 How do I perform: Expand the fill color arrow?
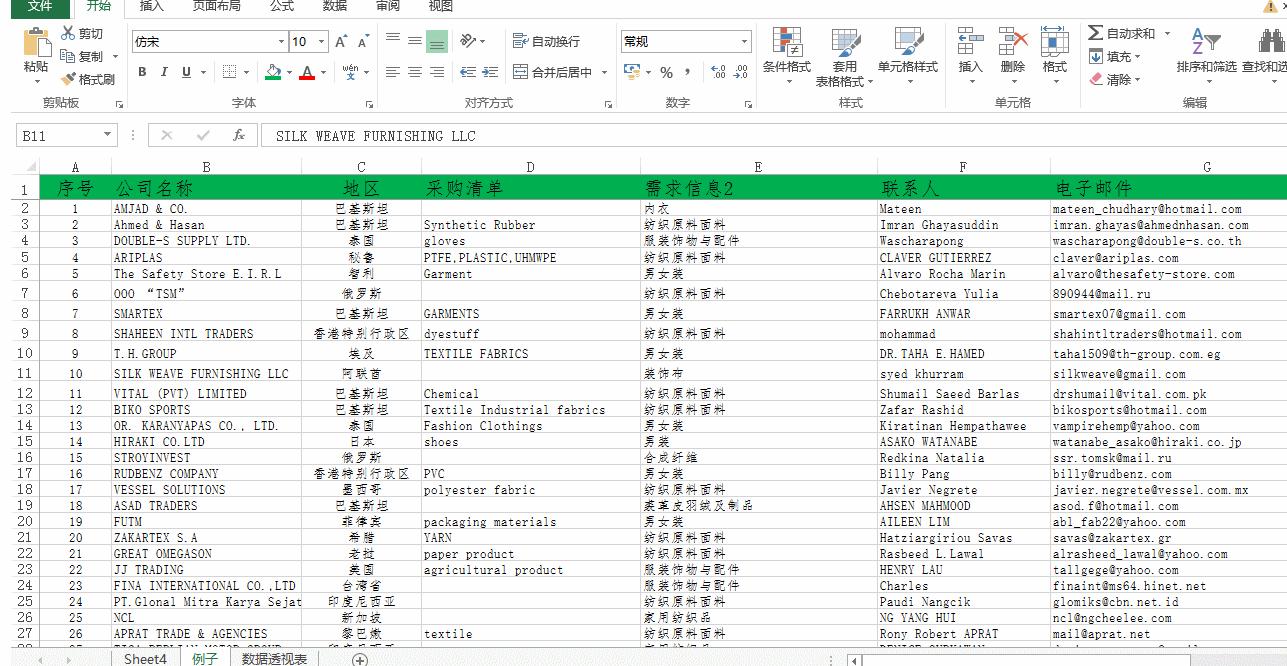(x=289, y=72)
